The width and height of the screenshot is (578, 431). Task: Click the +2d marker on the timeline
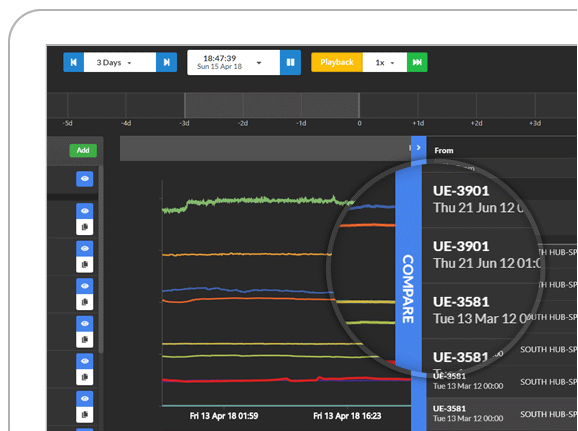coord(477,123)
